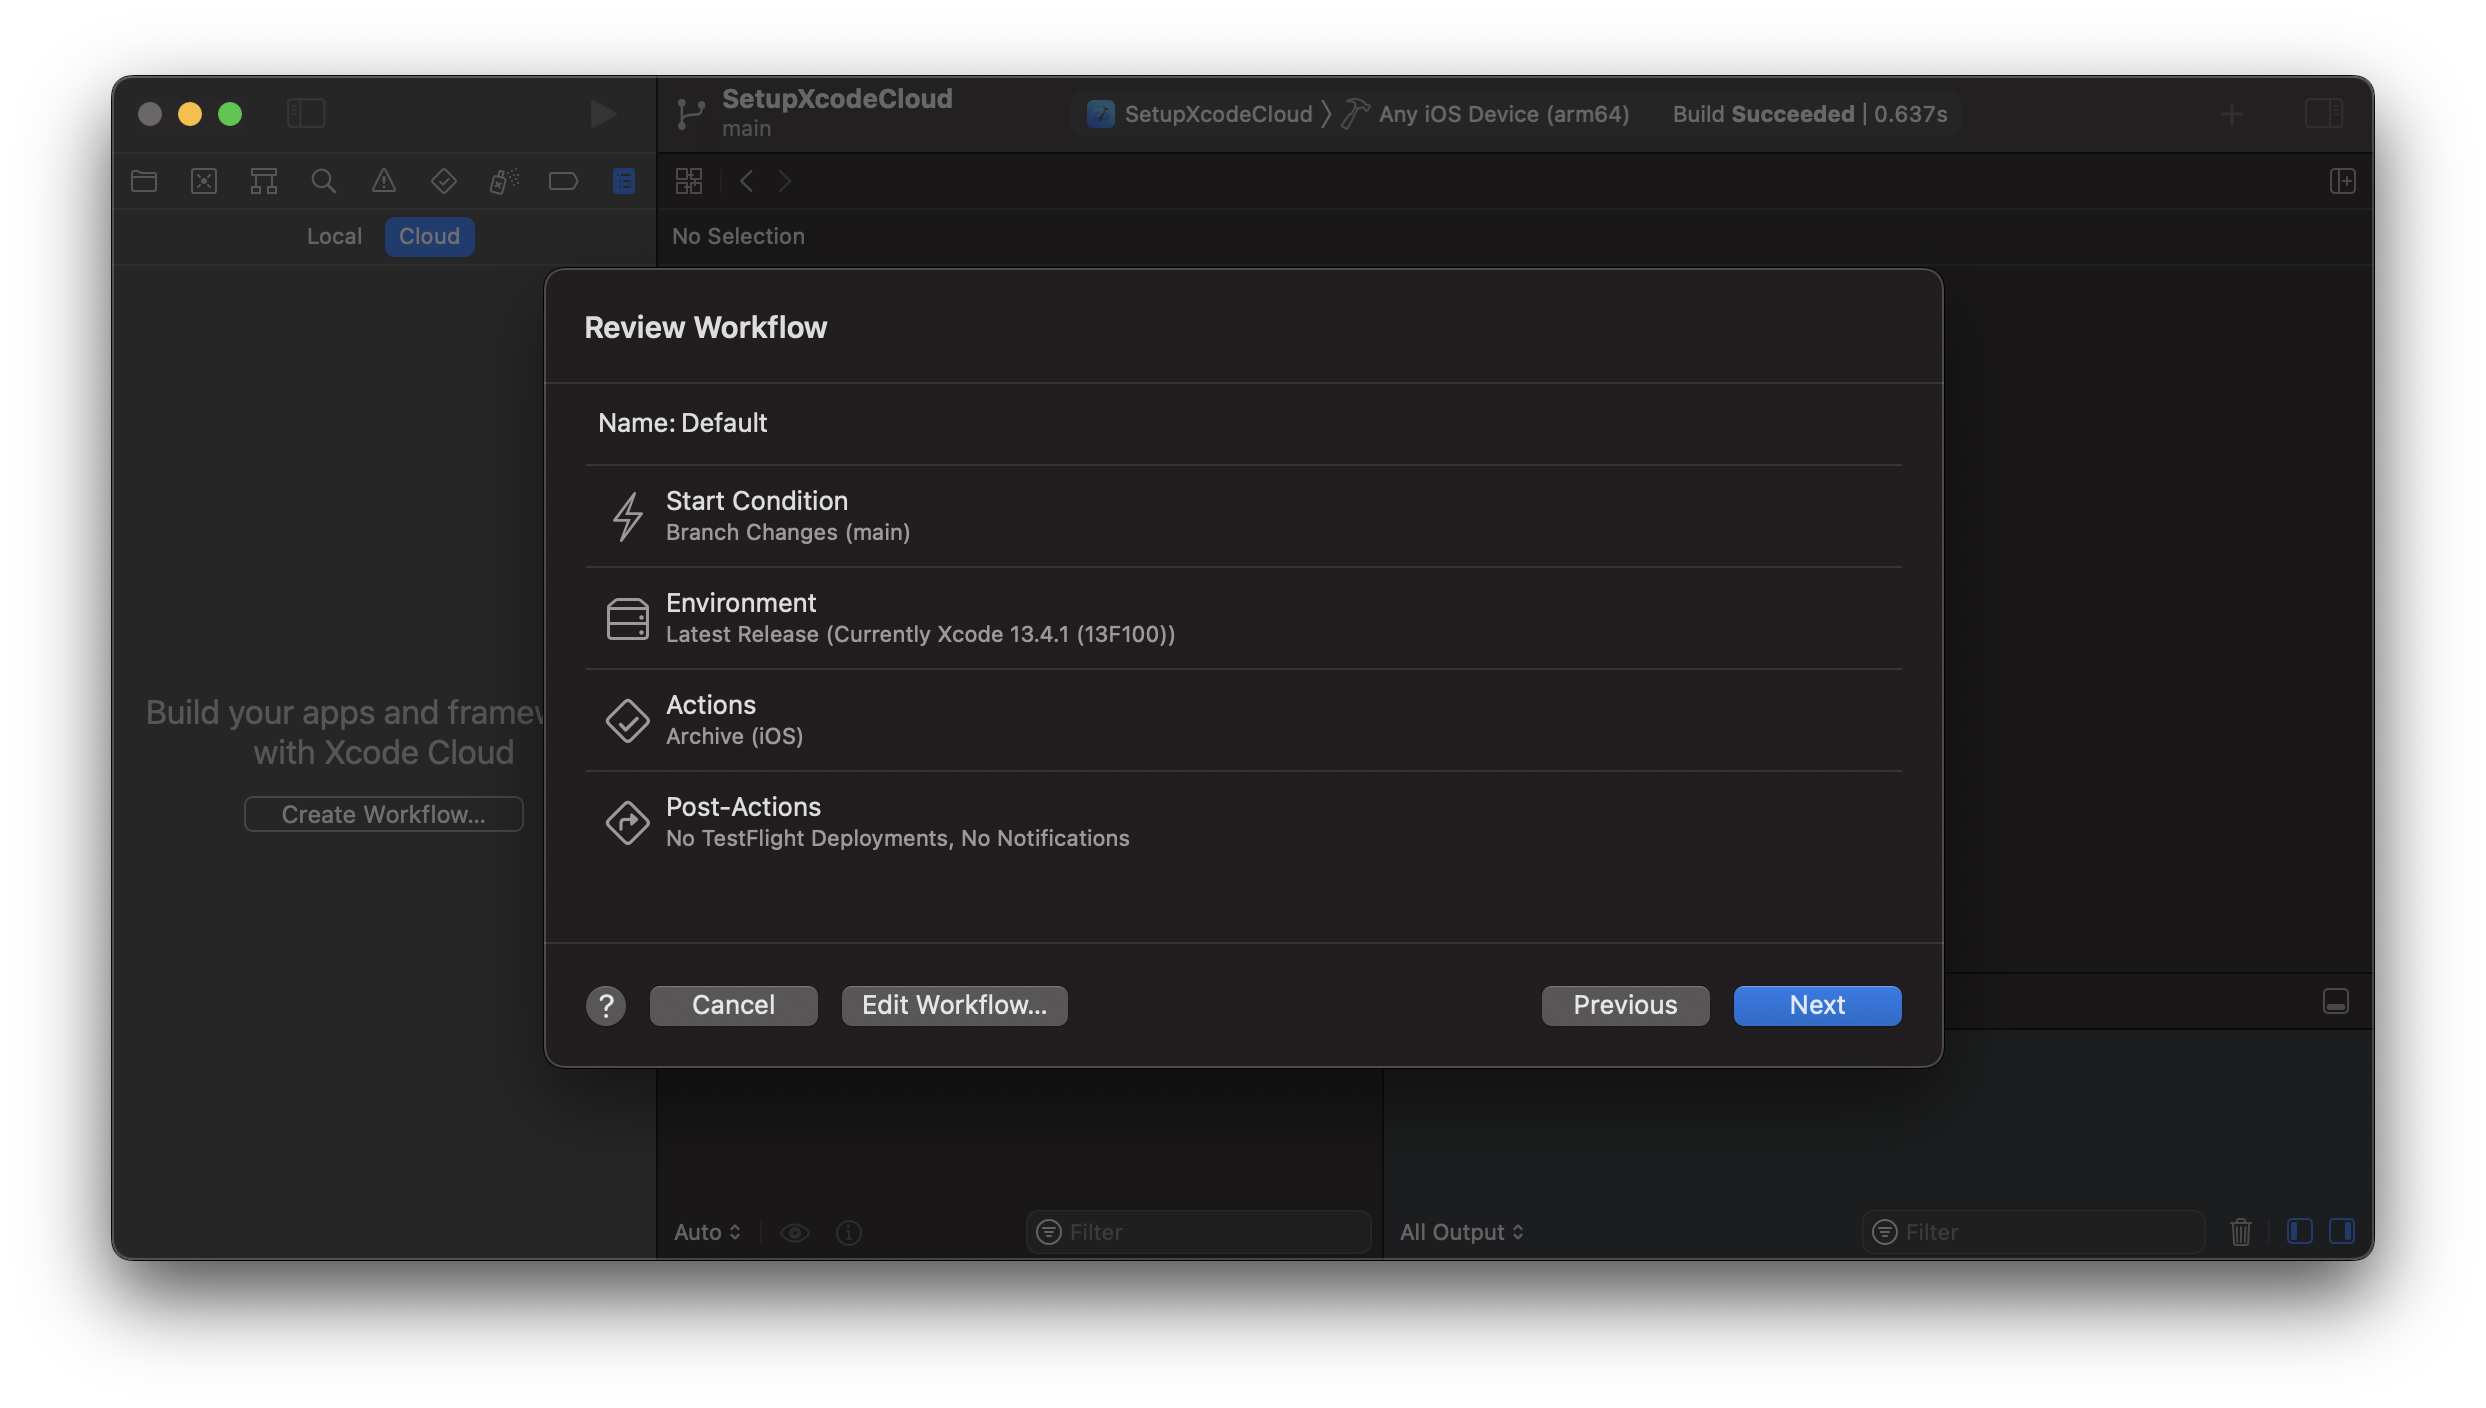Open the All Output dropdown
This screenshot has height=1408, width=2486.
1461,1232
